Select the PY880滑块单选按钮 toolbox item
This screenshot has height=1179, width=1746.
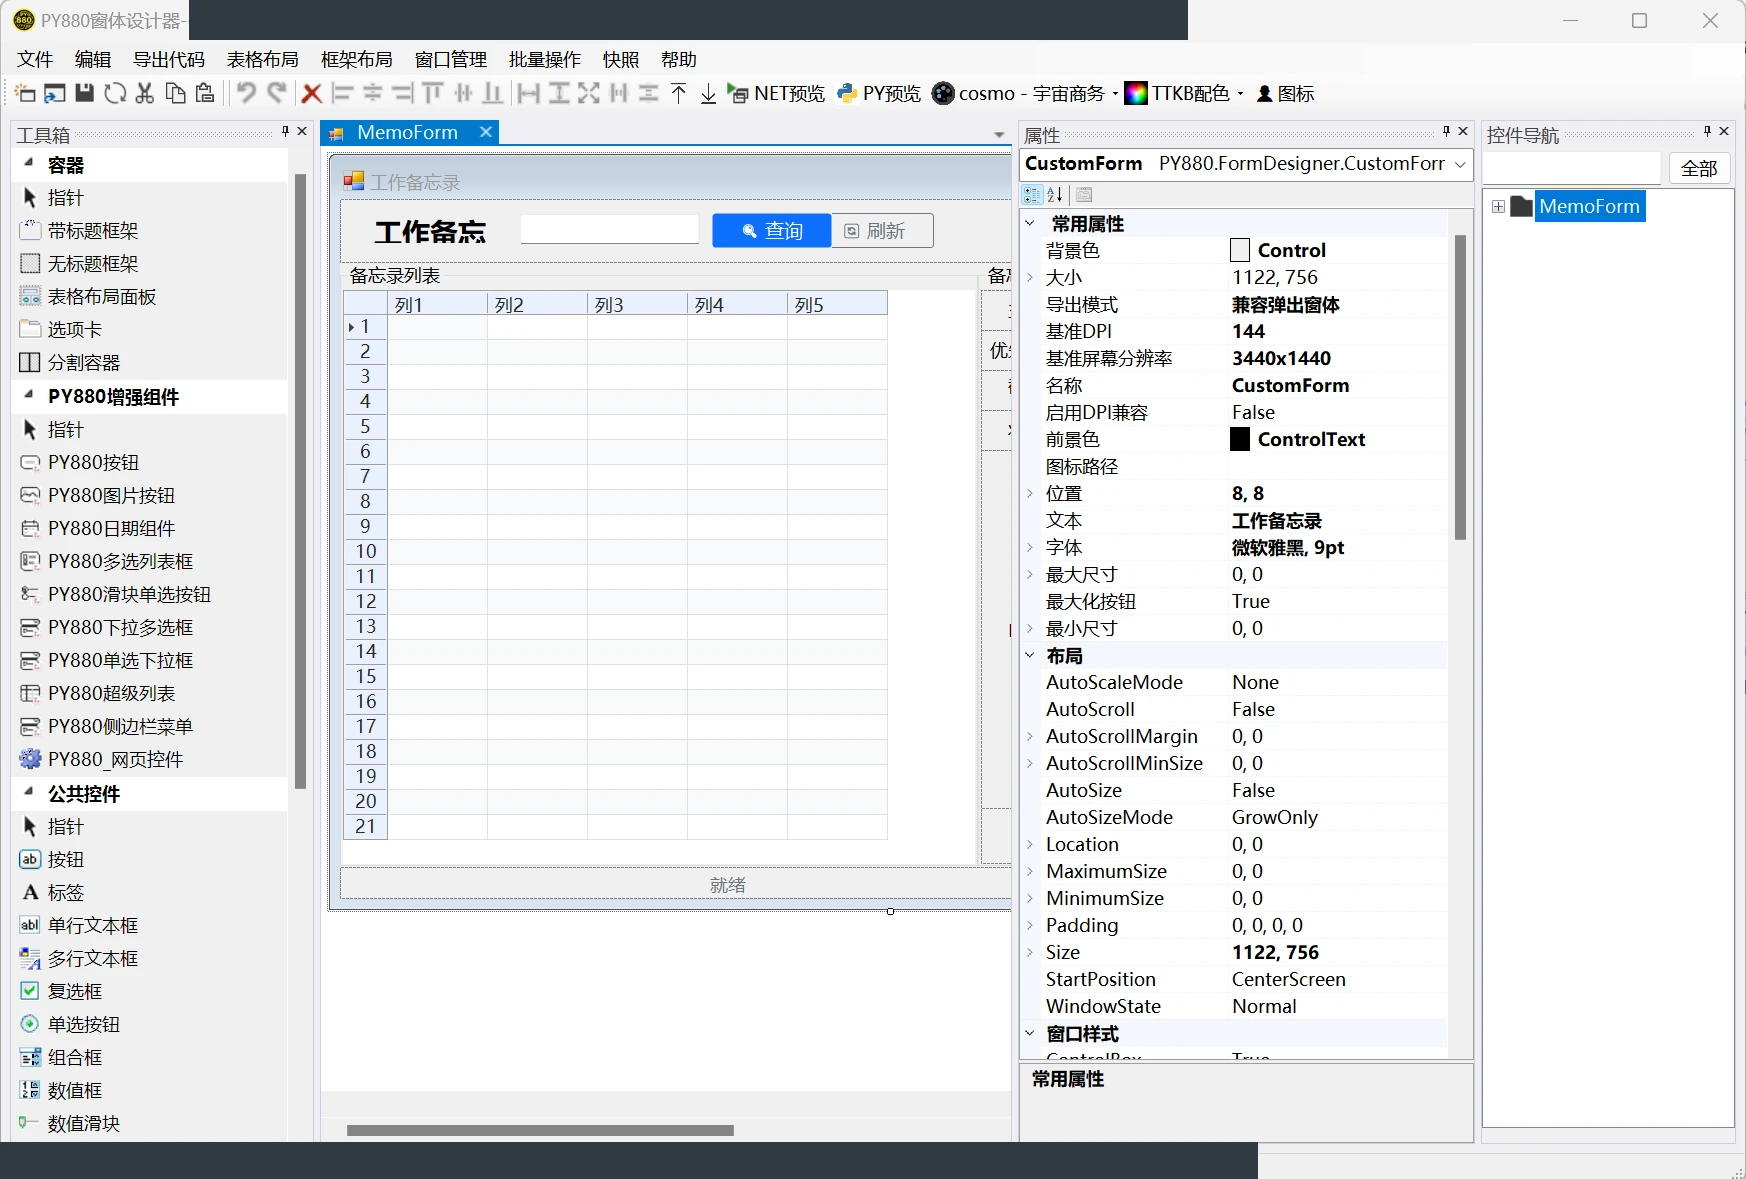[129, 595]
